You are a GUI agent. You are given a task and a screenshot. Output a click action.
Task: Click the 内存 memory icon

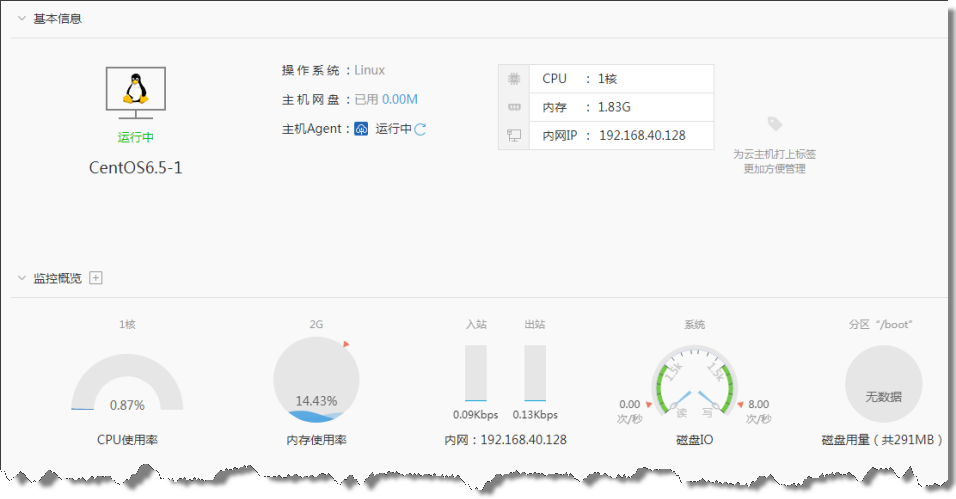514,107
